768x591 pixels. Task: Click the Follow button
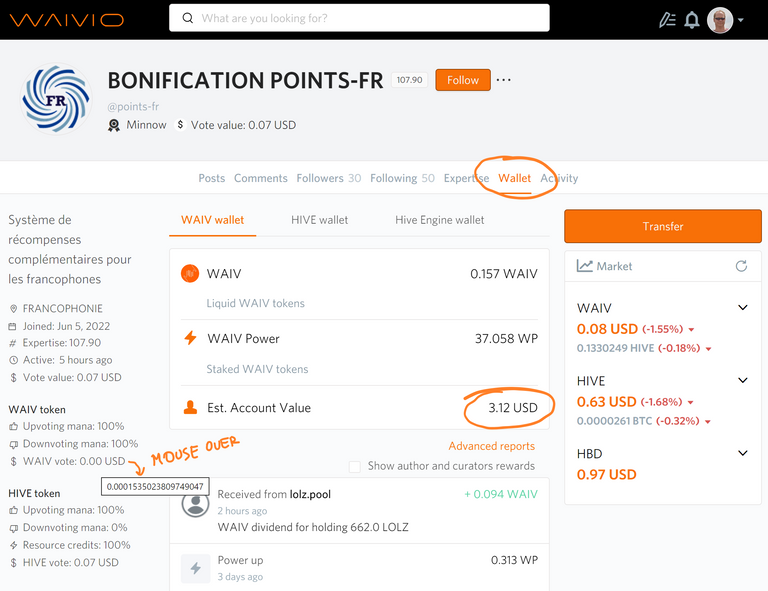(463, 80)
